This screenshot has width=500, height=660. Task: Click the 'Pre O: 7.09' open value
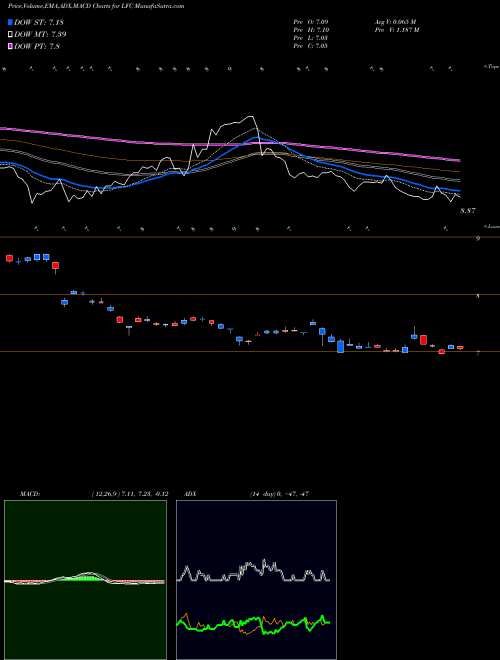click(311, 21)
